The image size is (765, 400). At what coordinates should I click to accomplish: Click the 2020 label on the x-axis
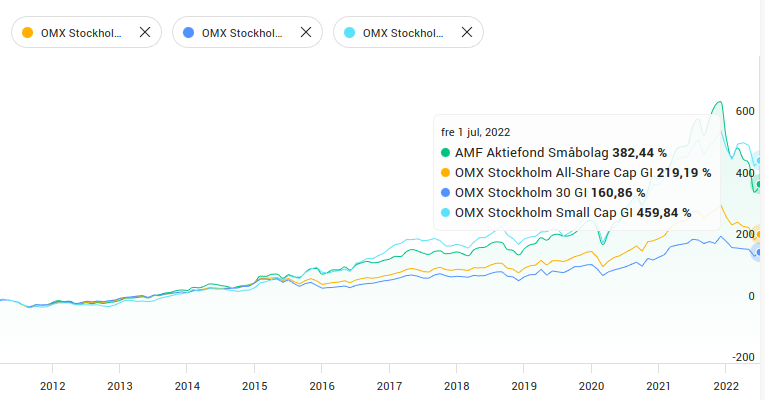pyautogui.click(x=591, y=386)
